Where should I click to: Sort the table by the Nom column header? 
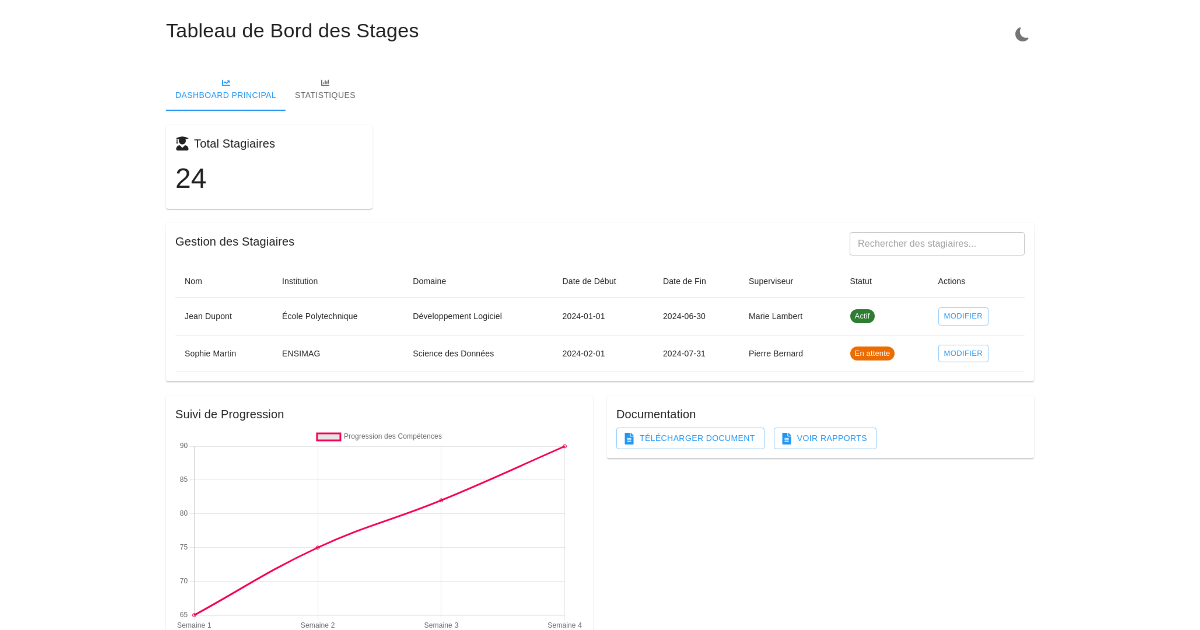193,281
